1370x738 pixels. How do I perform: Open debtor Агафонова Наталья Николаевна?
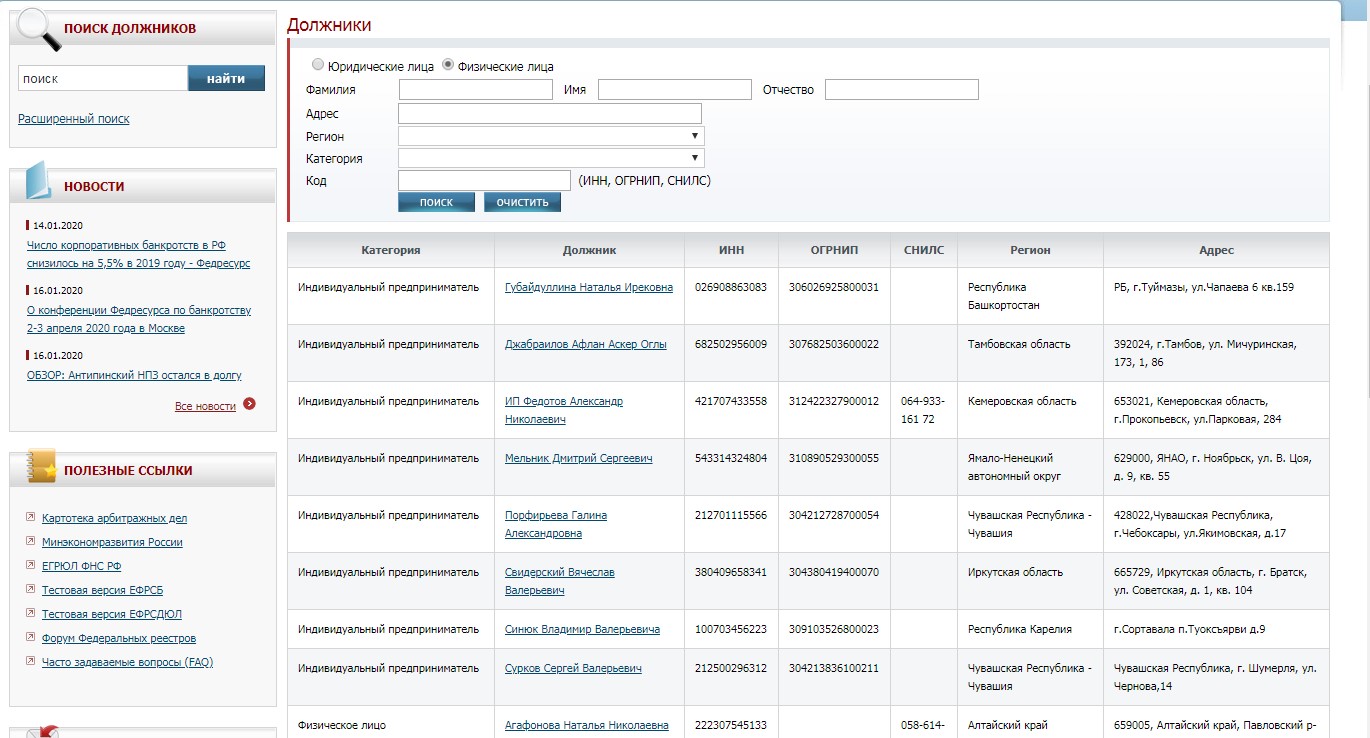click(587, 725)
